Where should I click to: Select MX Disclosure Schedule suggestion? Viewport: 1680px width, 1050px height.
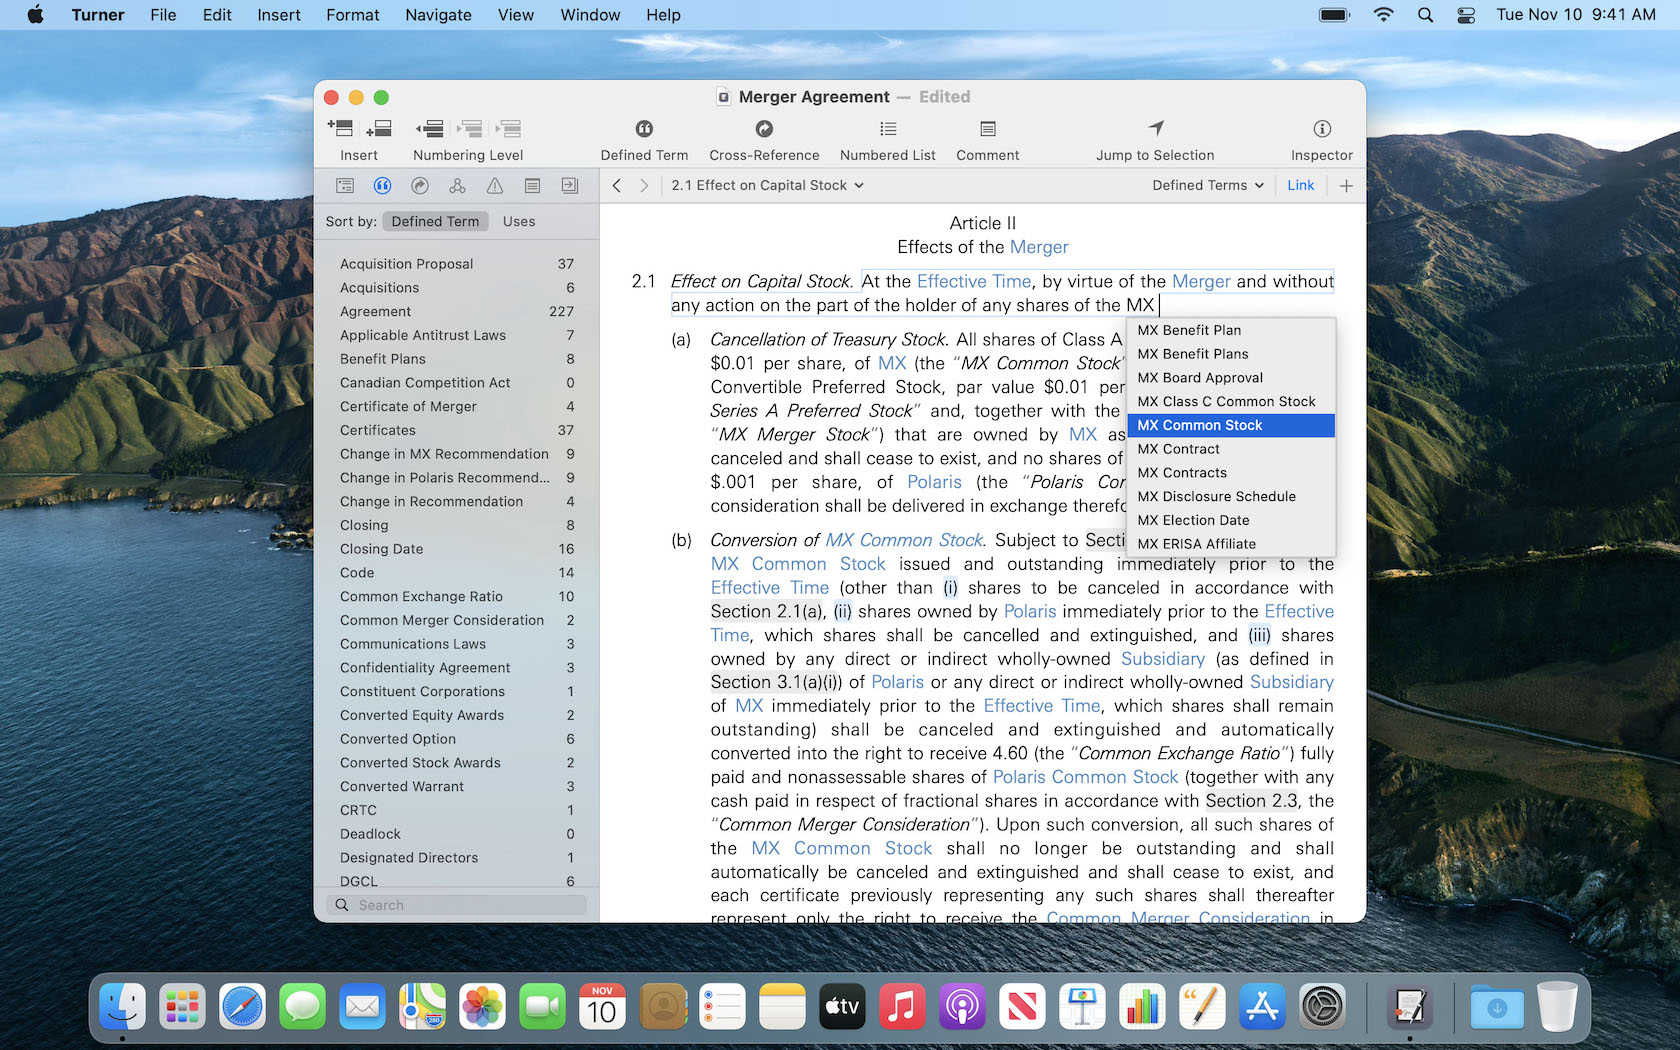point(1230,496)
